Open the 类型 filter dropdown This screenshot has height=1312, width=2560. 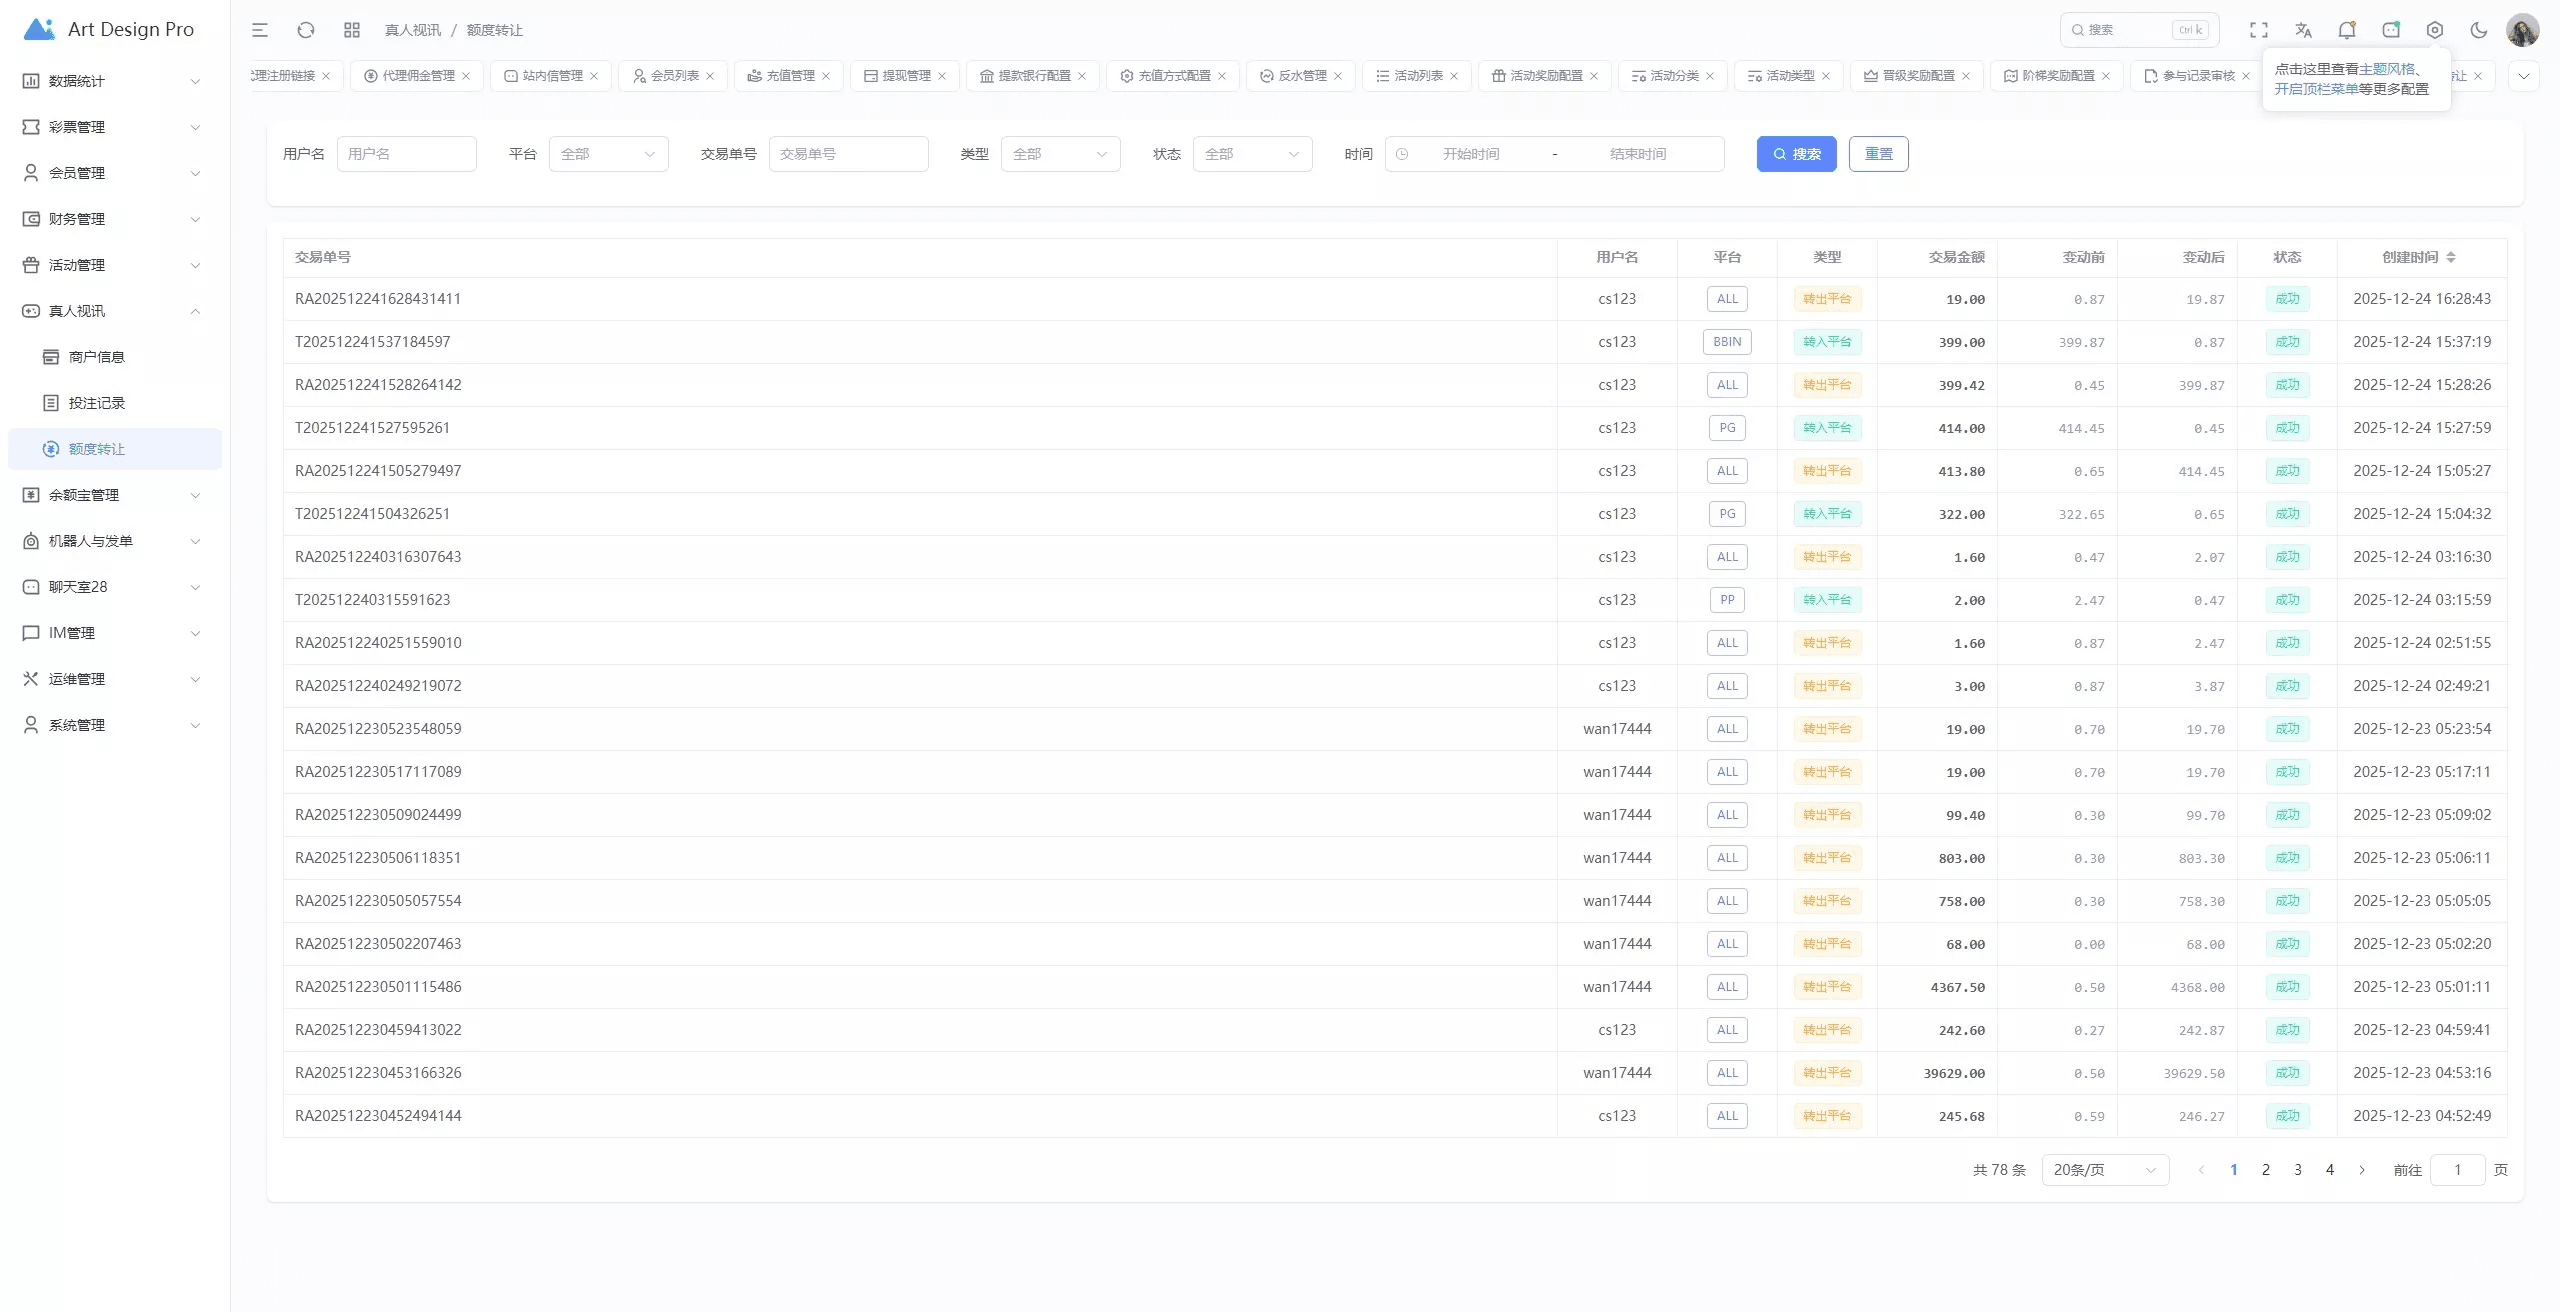coord(1060,154)
